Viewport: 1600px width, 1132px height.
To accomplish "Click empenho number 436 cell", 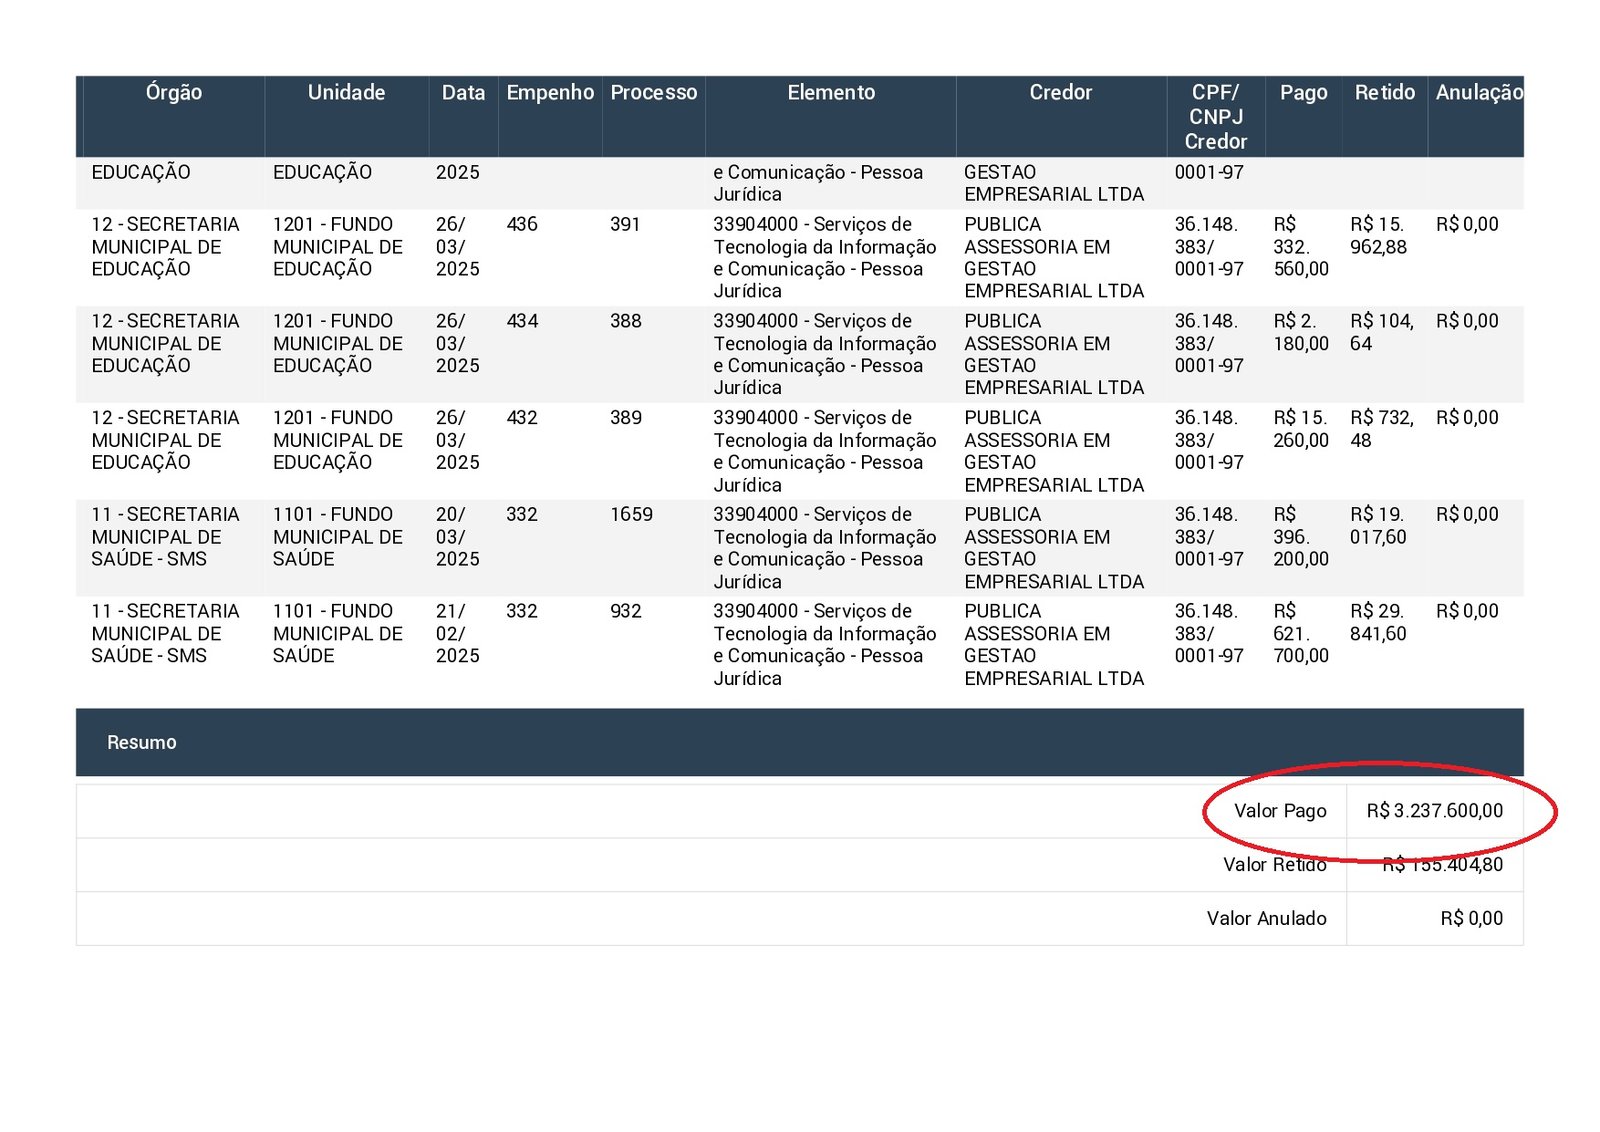I will tap(522, 225).
